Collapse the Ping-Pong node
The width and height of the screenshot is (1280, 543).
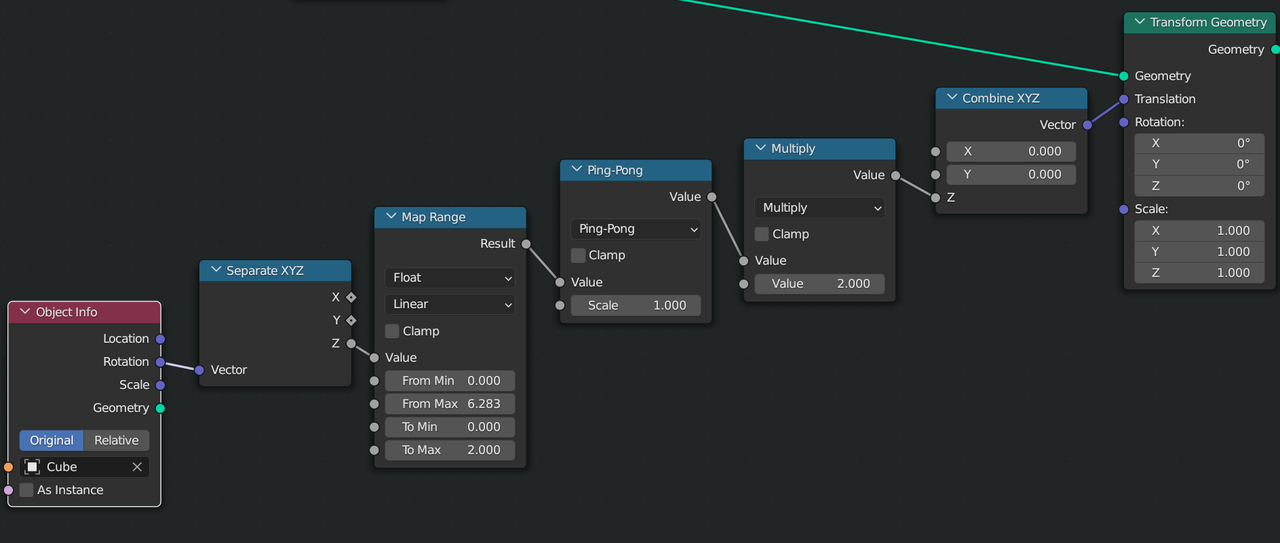pos(576,170)
